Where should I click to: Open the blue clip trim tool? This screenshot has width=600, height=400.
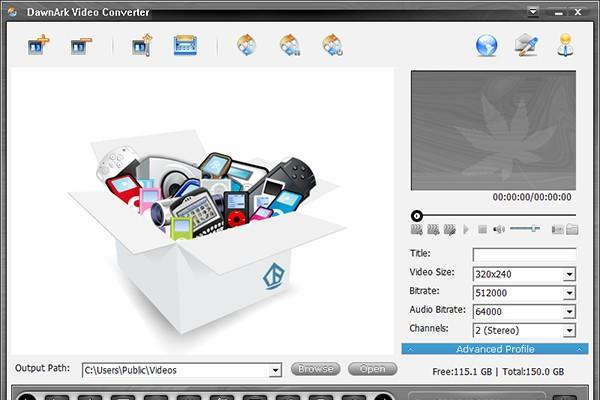[x=185, y=45]
